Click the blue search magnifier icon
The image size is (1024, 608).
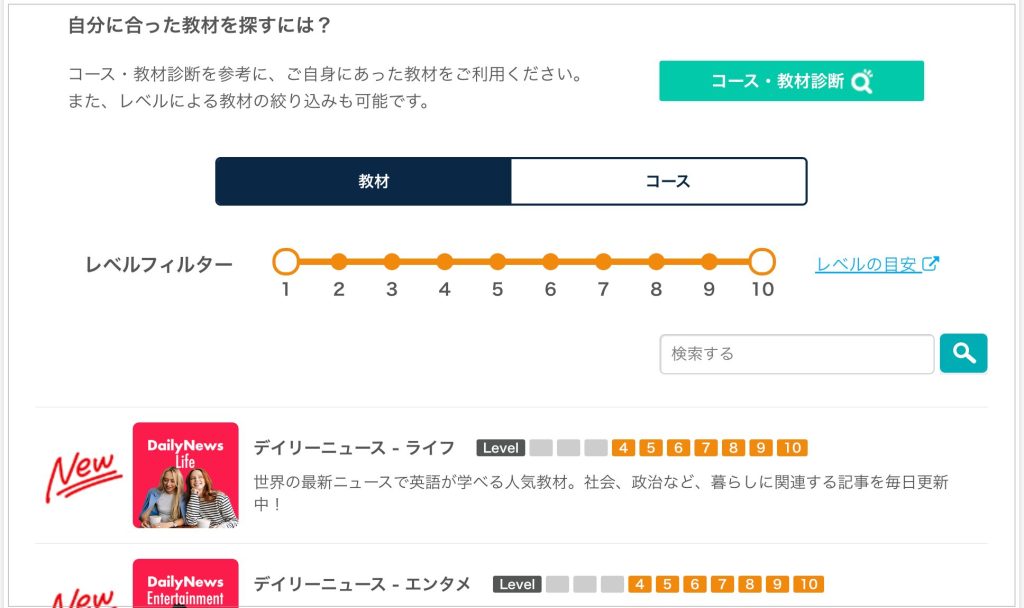(x=963, y=352)
